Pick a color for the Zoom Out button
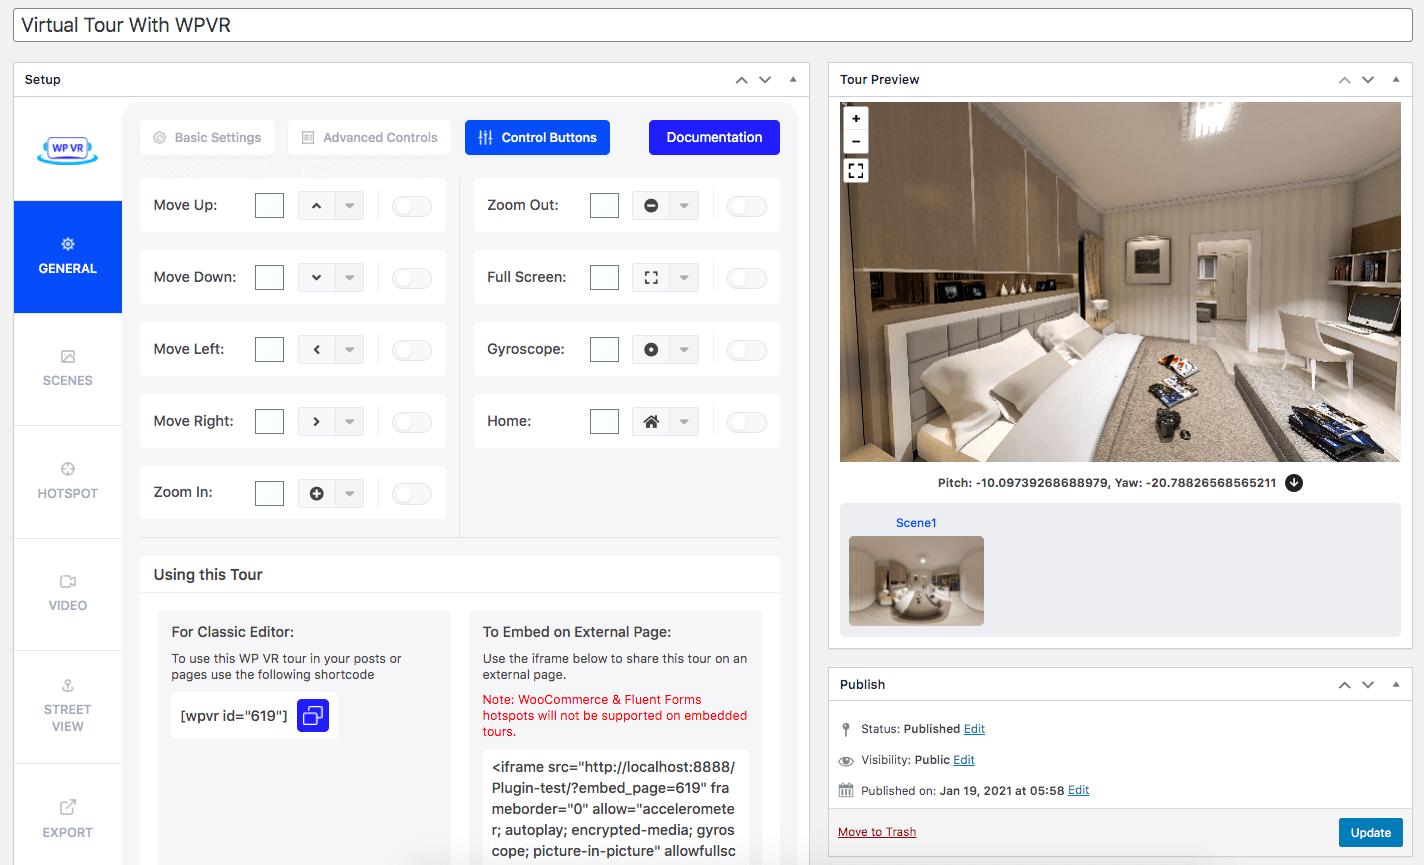Viewport: 1424px width, 865px height. pos(604,206)
